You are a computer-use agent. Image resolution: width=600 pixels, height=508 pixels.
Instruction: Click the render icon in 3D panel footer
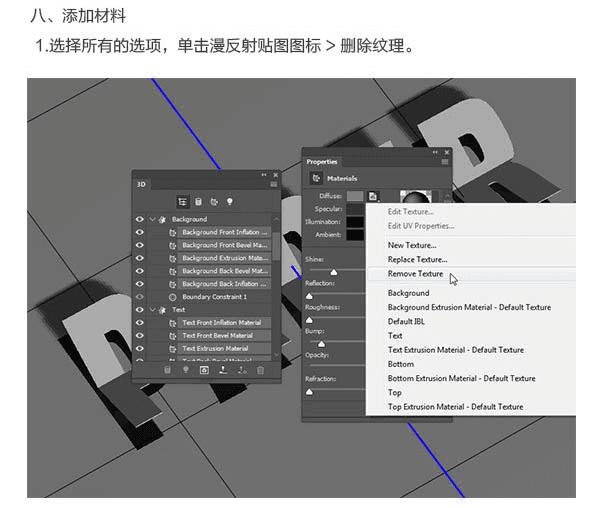point(204,370)
